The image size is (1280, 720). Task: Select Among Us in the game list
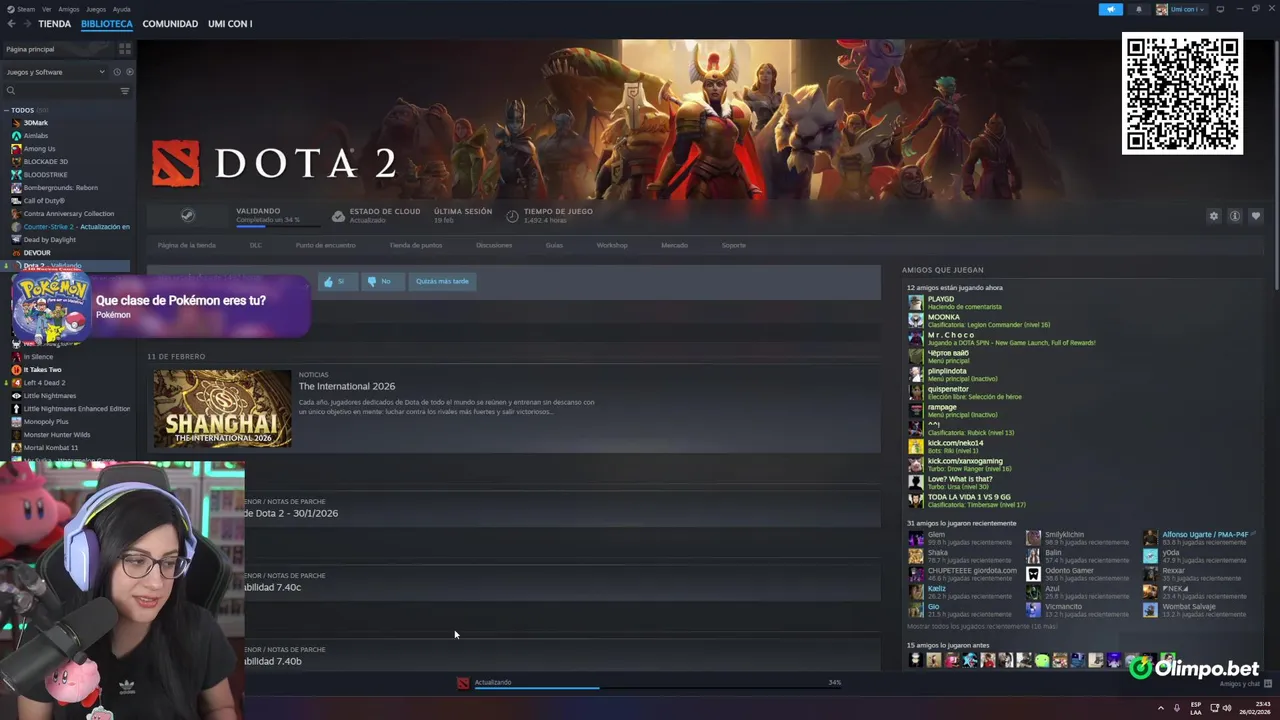39,149
